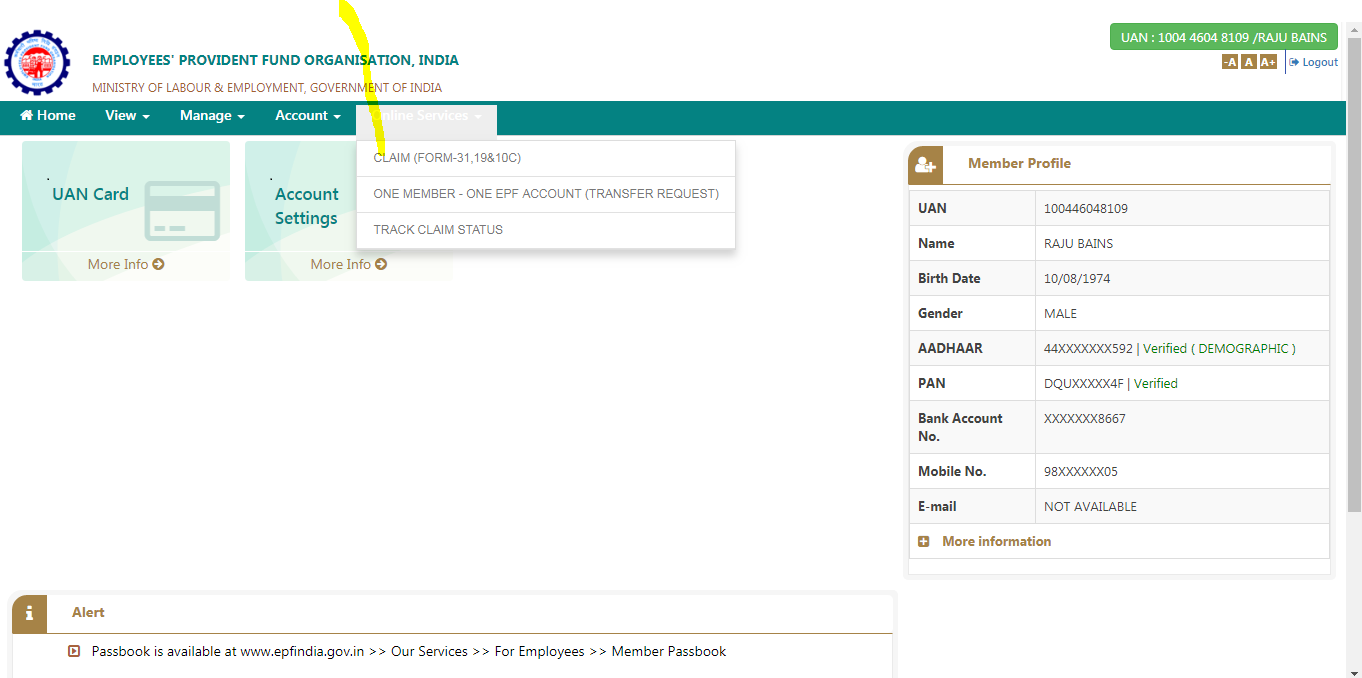
Task: Click the E-mail value NOT AVAILABLE
Action: tap(1091, 507)
